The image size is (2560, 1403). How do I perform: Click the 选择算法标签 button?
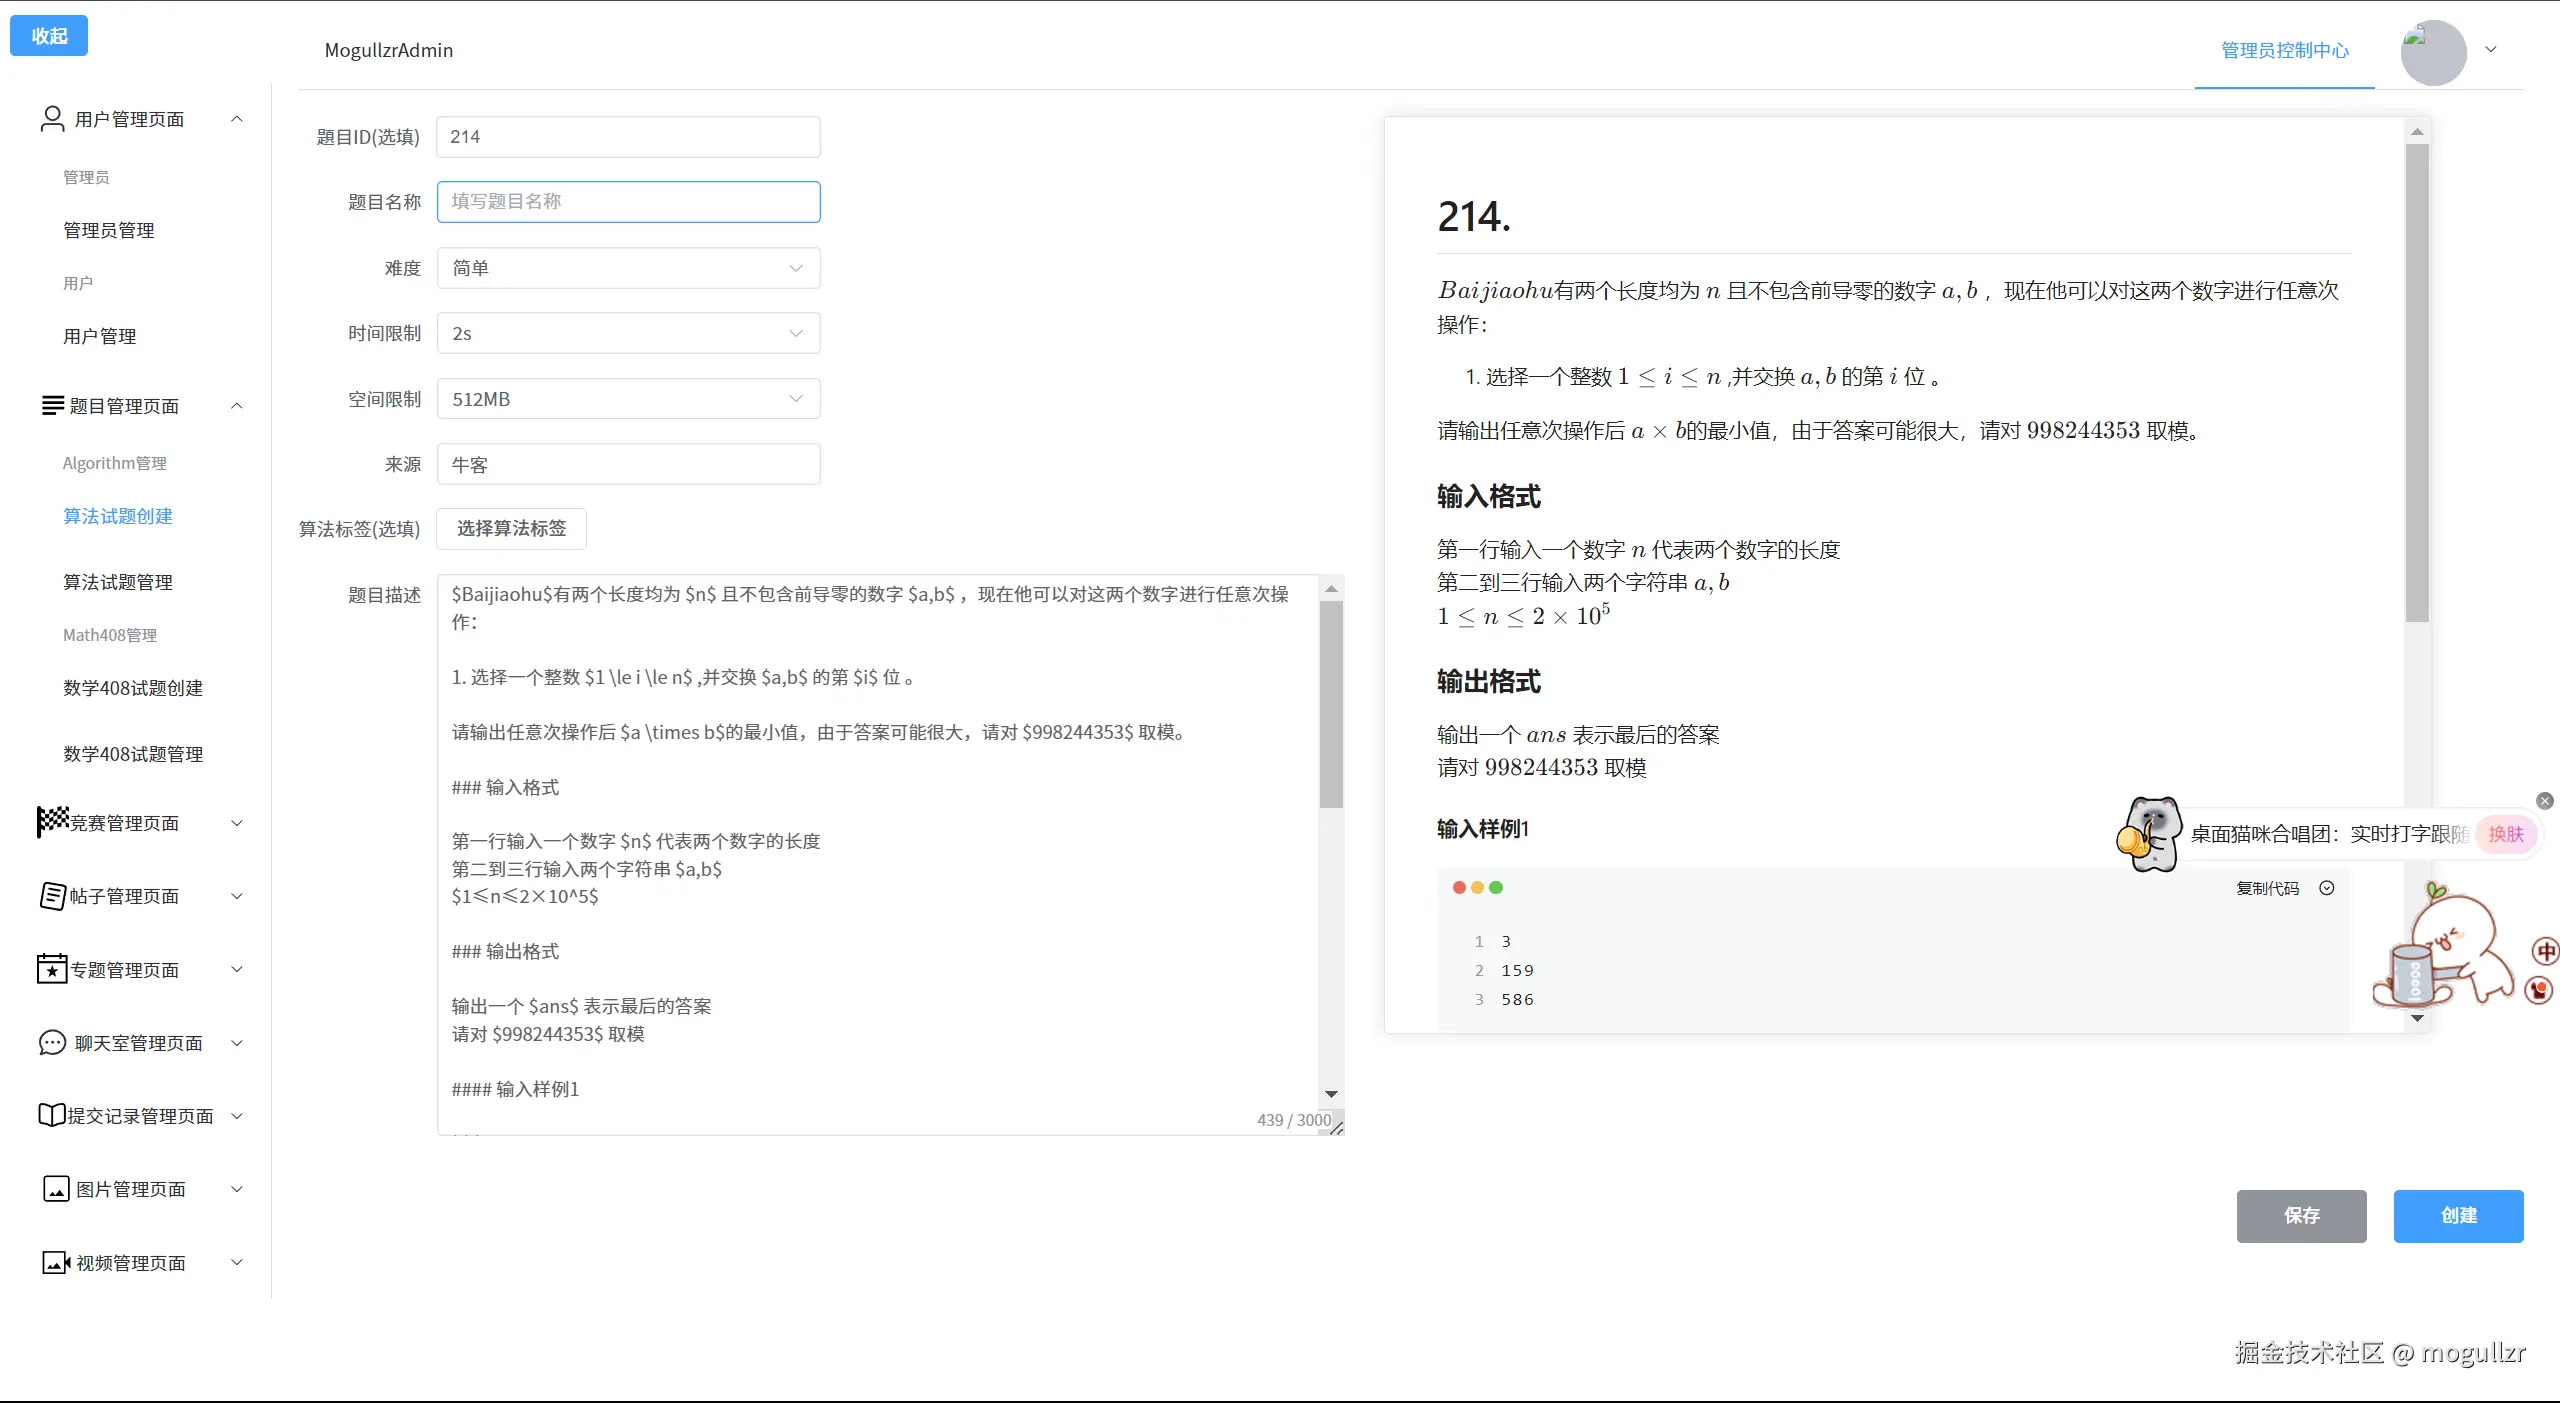511,529
